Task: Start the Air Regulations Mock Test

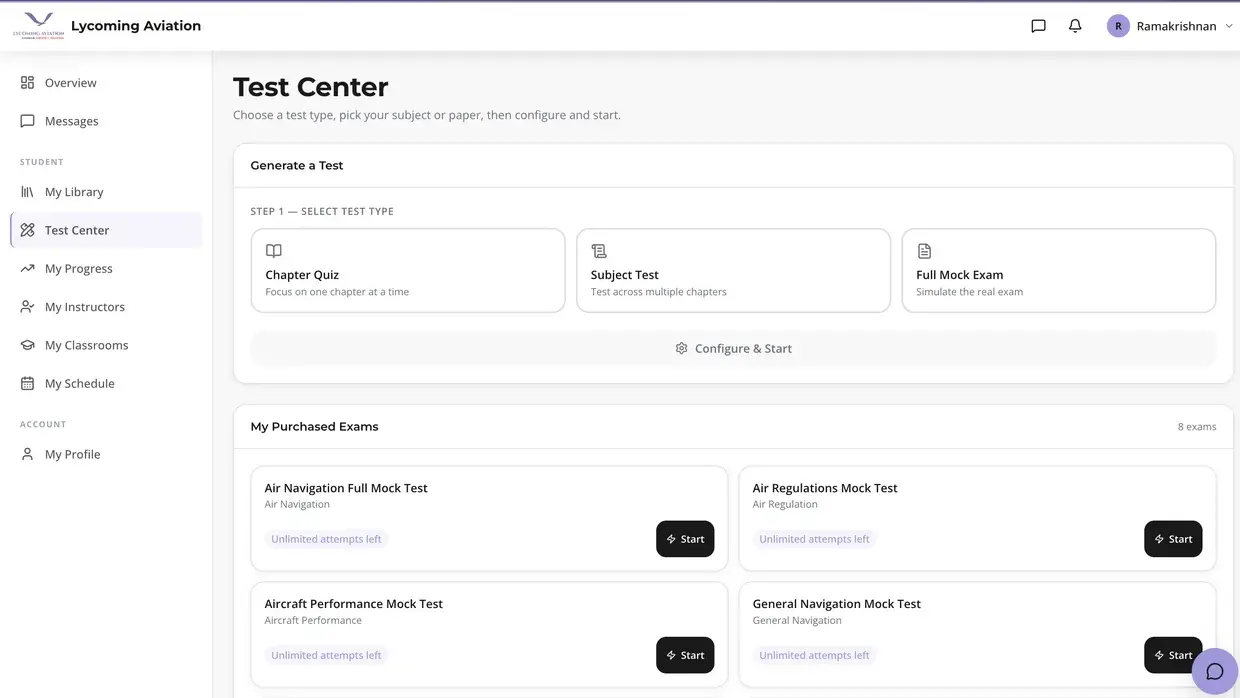Action: pos(1173,539)
